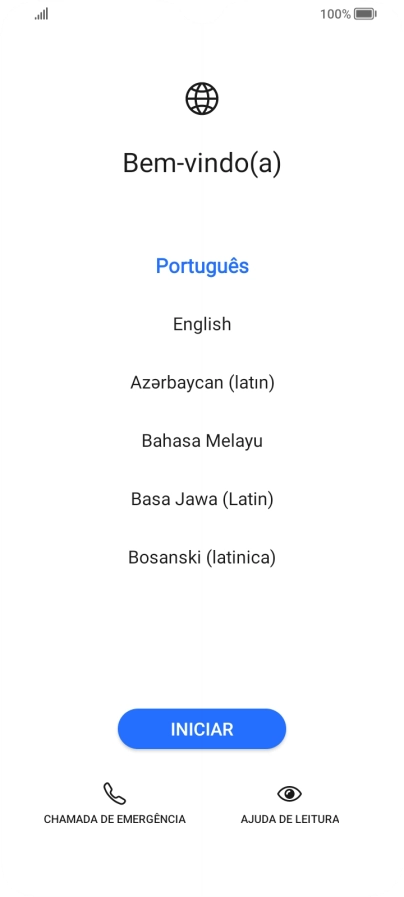This screenshot has height=897, width=404.
Task: Pick Bahasa Melayu from the list
Action: click(202, 440)
